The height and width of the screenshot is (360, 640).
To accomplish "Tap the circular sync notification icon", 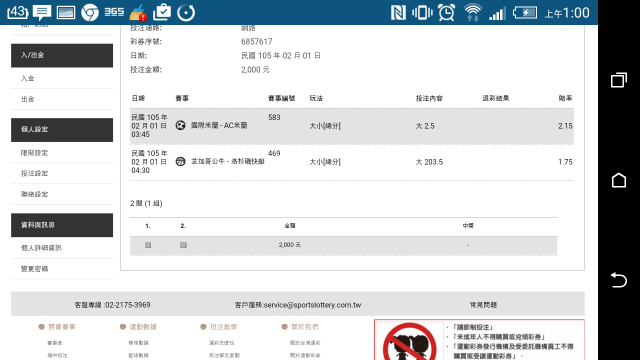I will 186,13.
